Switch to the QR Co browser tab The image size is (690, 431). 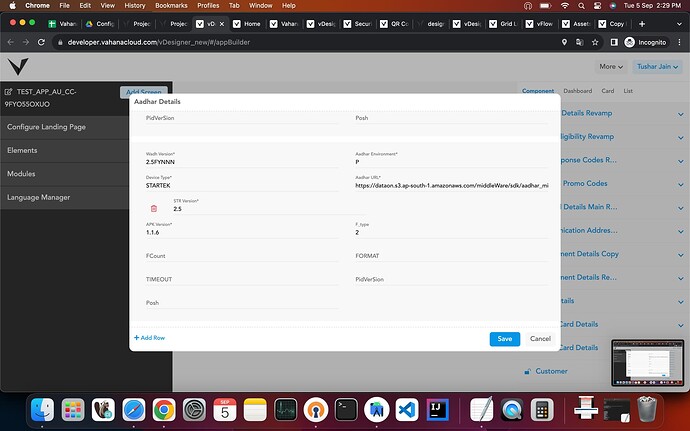395,24
